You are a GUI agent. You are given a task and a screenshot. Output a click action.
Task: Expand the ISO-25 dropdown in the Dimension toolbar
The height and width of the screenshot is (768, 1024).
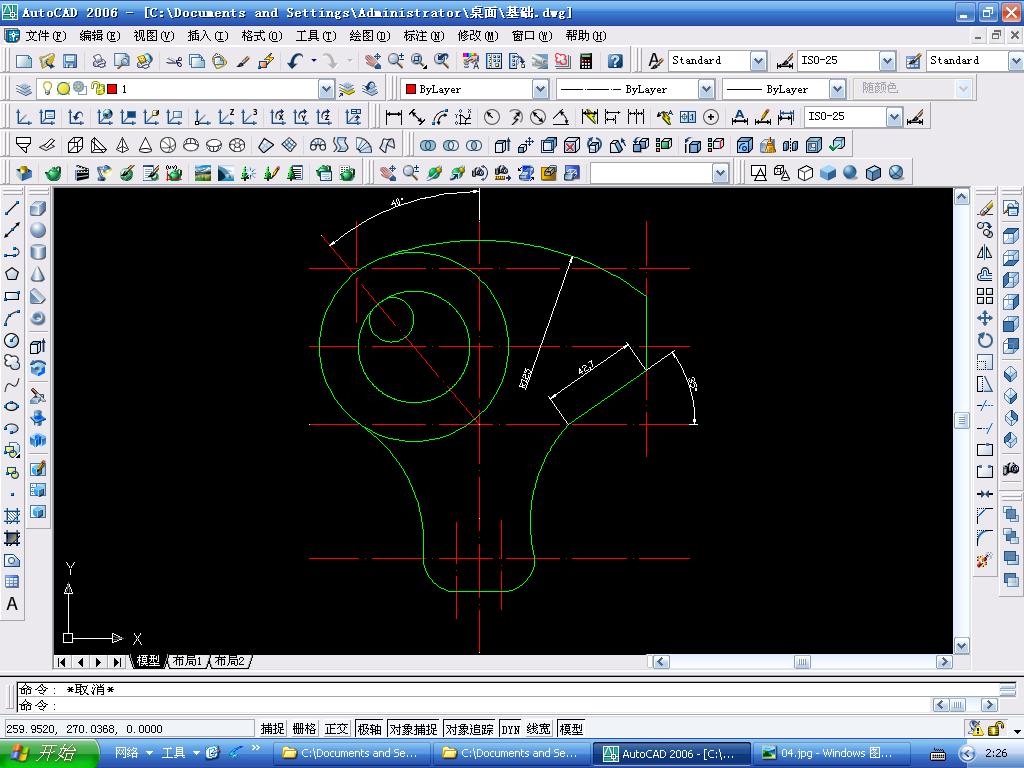coord(894,117)
